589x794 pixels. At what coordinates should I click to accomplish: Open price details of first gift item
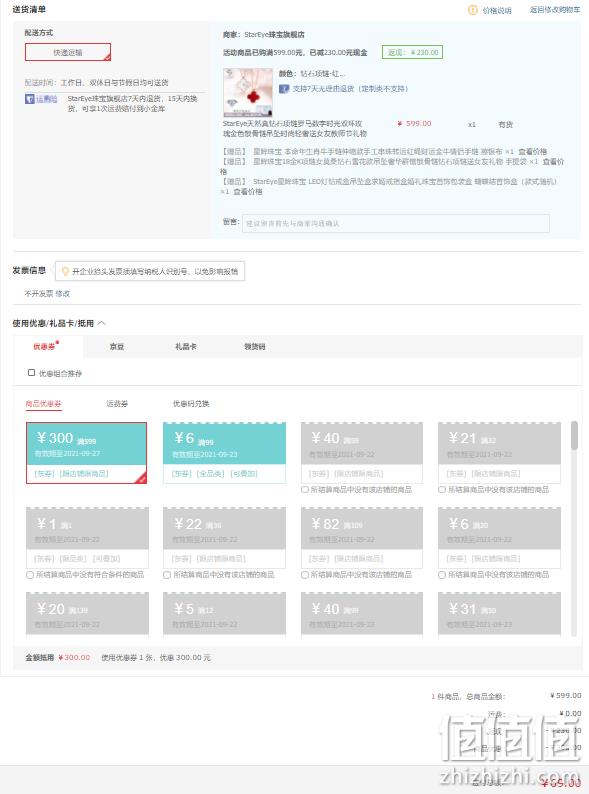point(533,151)
